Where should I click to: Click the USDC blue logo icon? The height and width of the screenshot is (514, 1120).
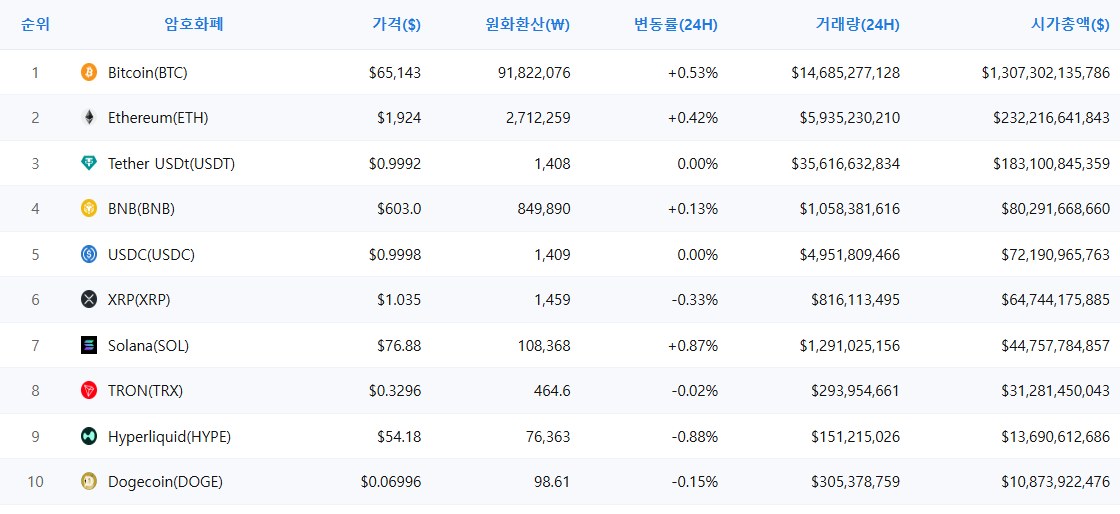(89, 254)
